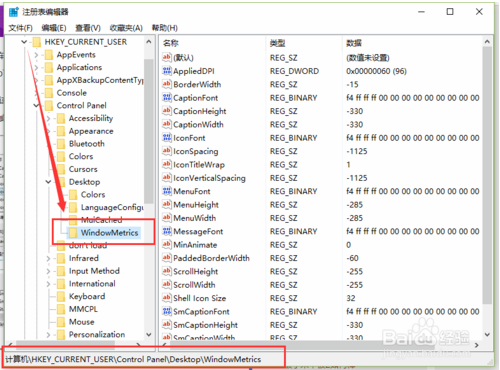Click the MinAnimate string value icon
The height and width of the screenshot is (370, 500).
pyautogui.click(x=167, y=244)
